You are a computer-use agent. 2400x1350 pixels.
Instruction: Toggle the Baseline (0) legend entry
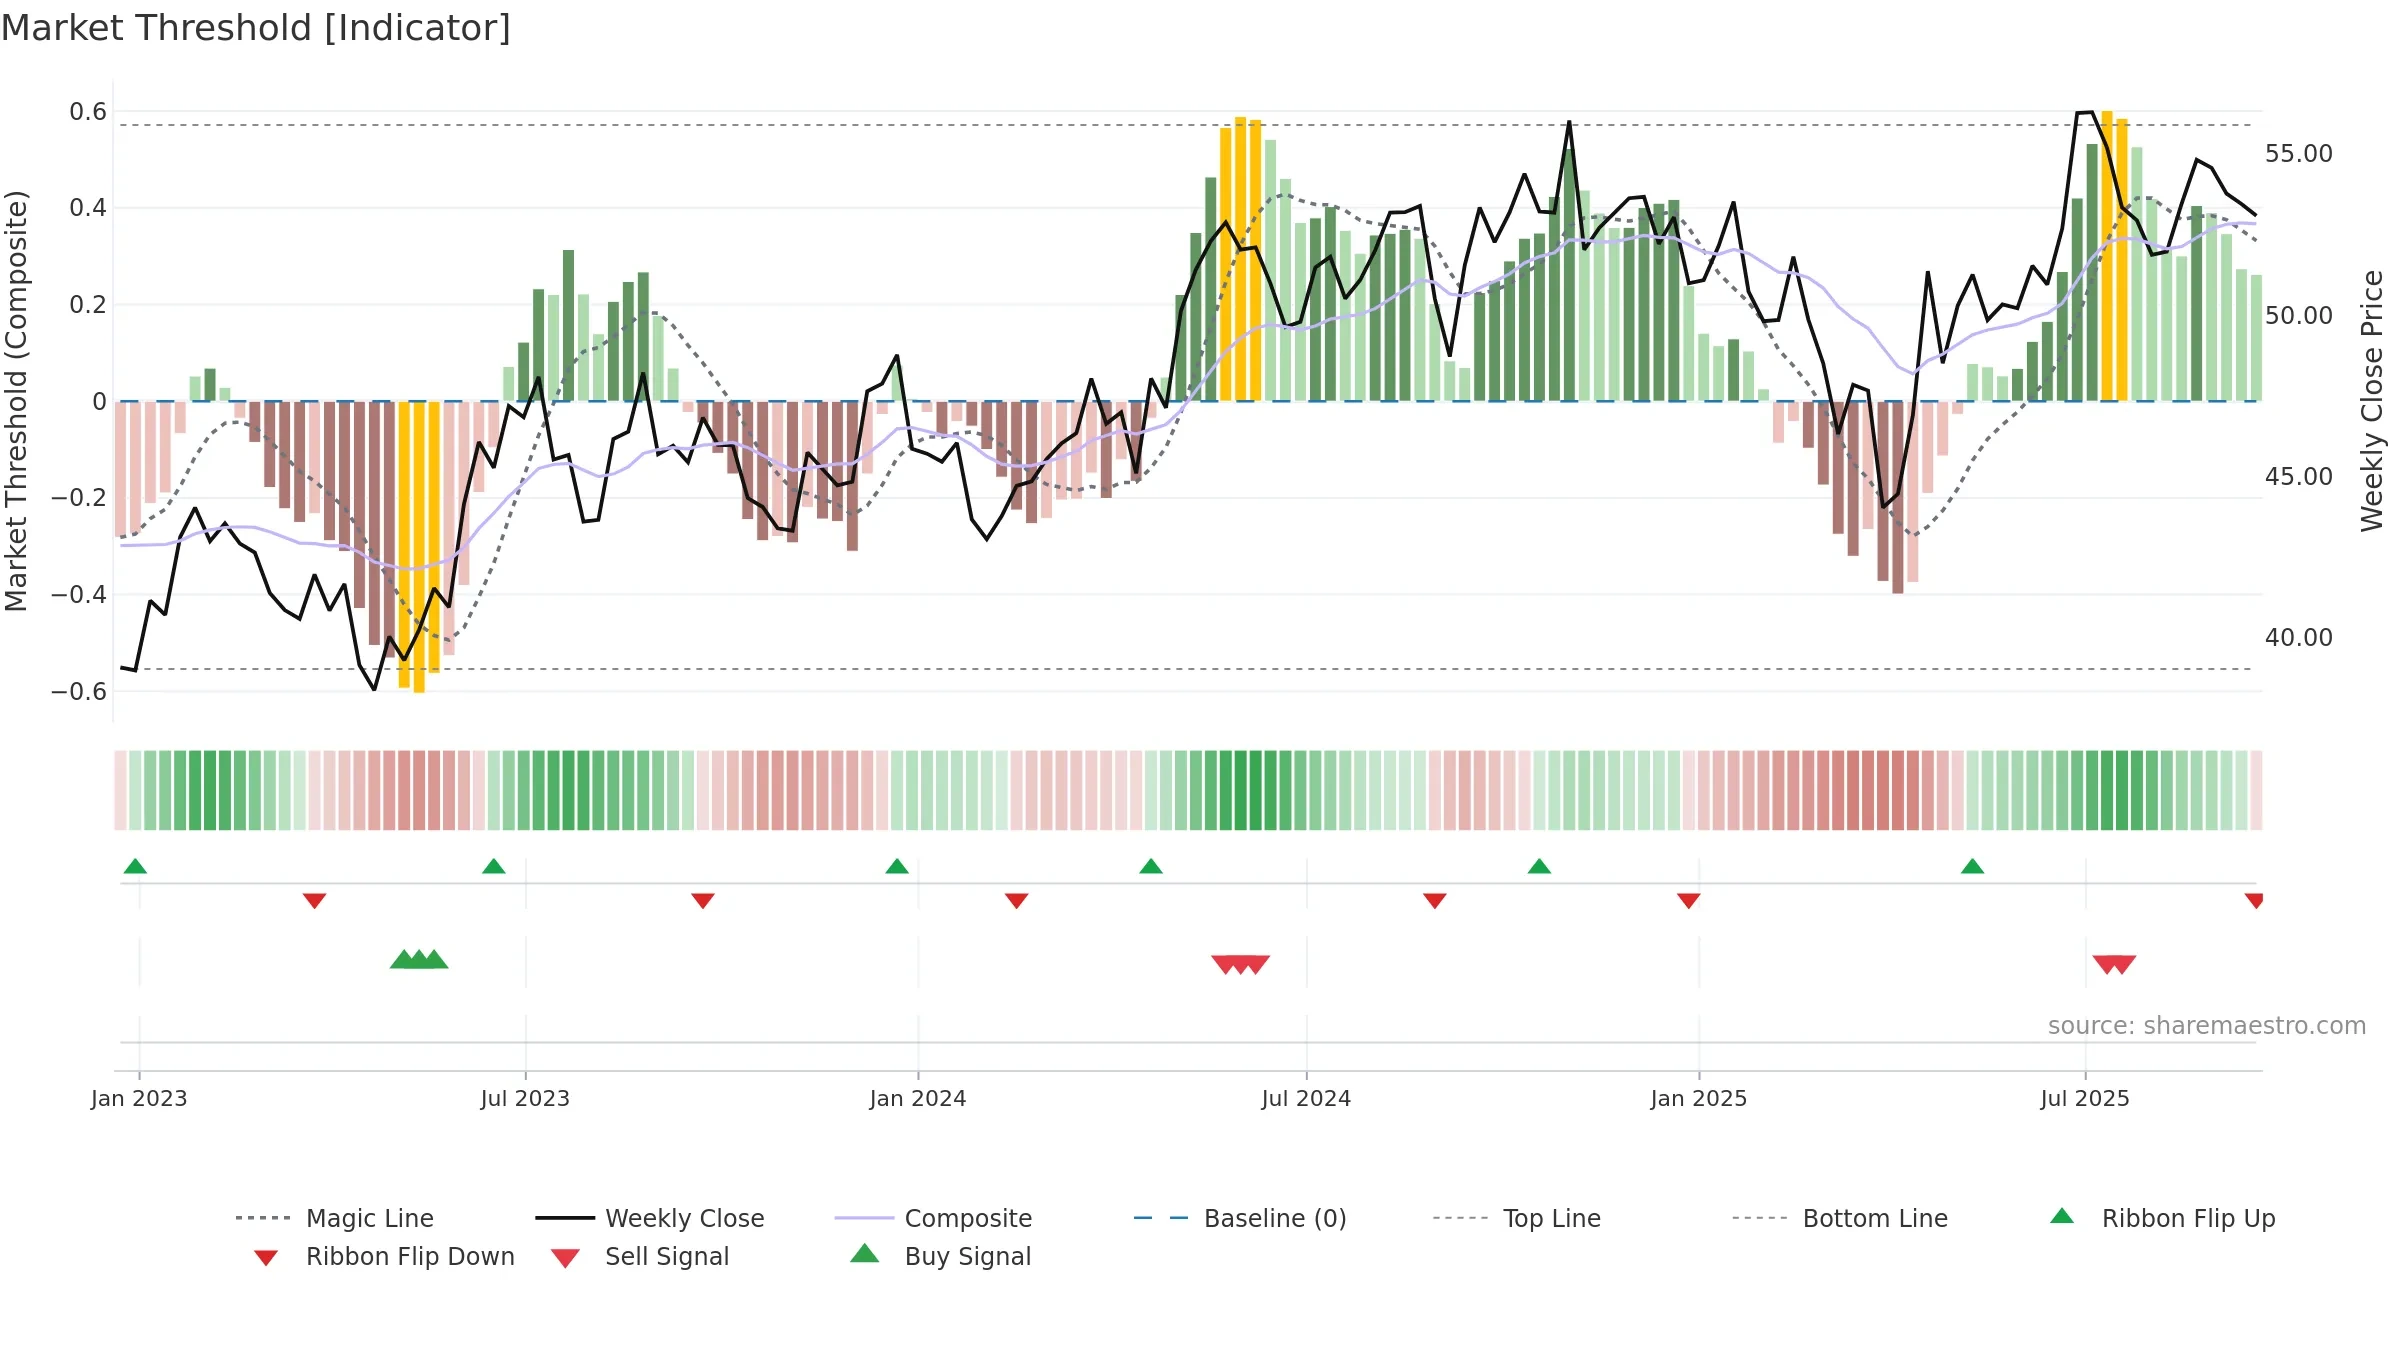[x=1240, y=1218]
